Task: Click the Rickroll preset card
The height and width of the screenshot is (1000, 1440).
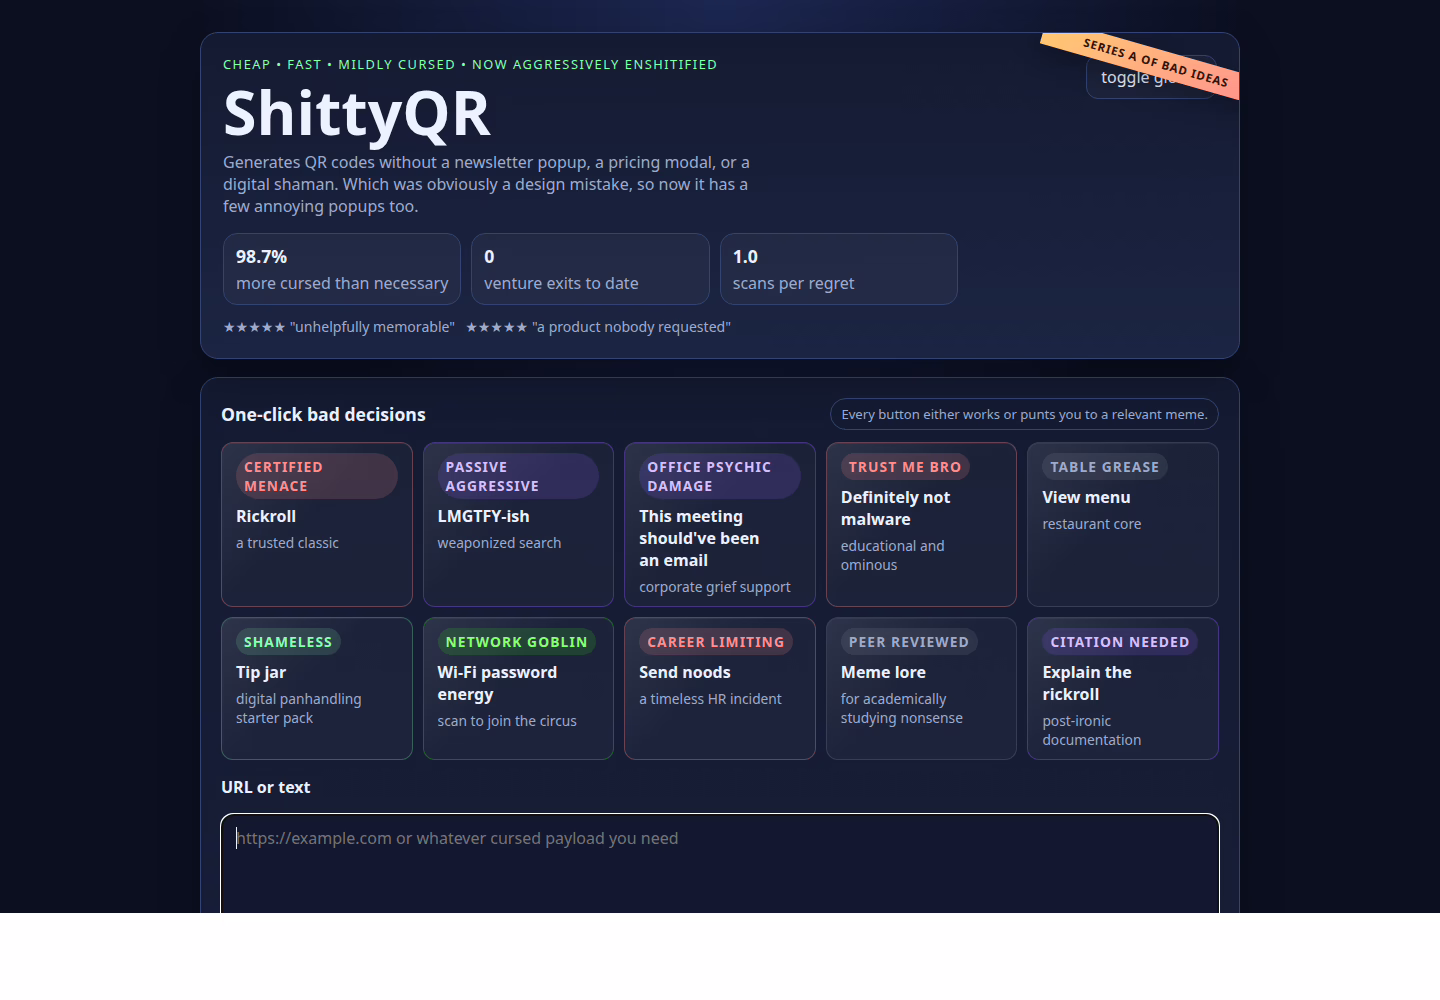Action: tap(317, 524)
